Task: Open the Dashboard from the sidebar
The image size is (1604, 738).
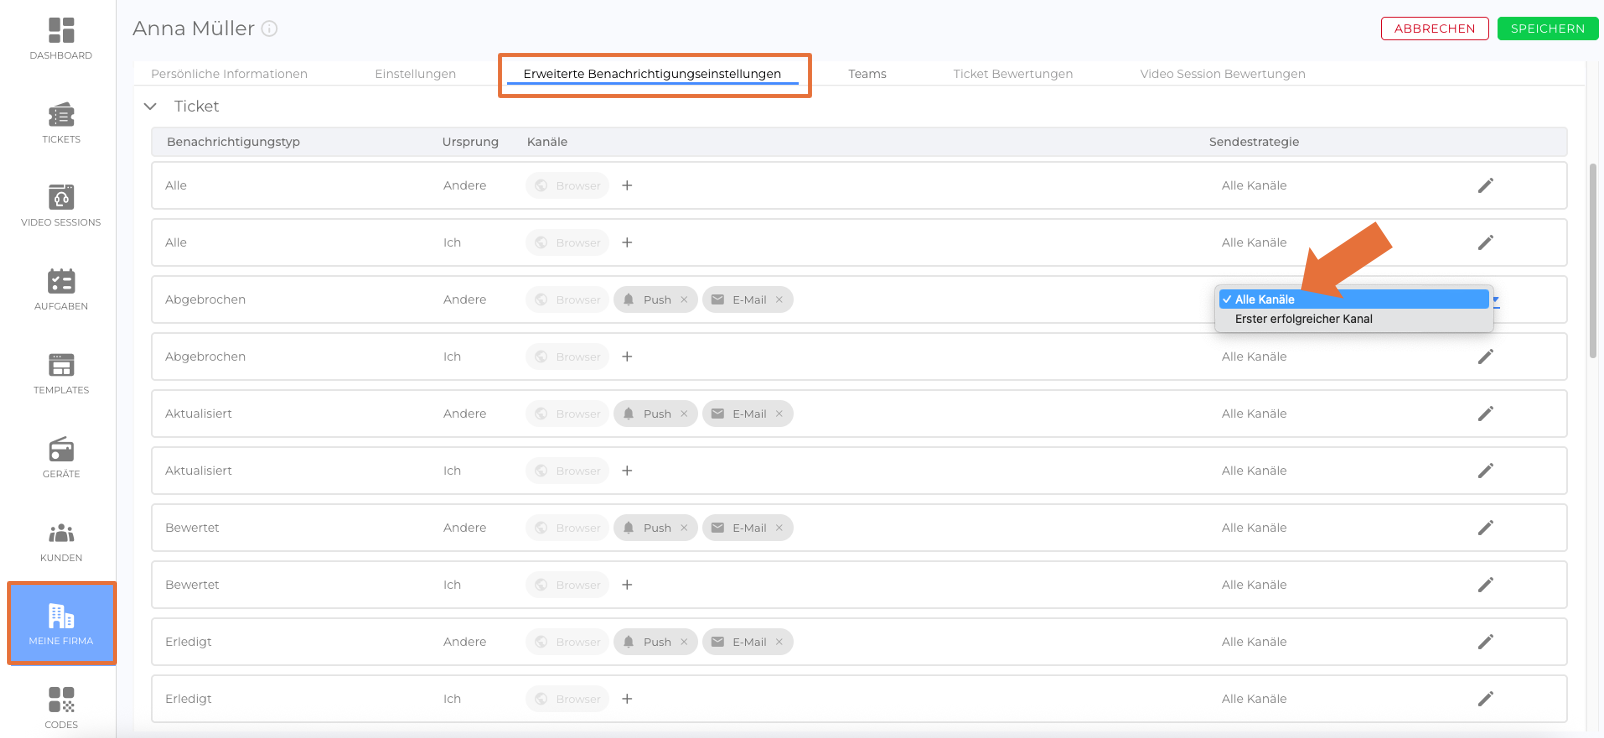Action: coord(61,38)
